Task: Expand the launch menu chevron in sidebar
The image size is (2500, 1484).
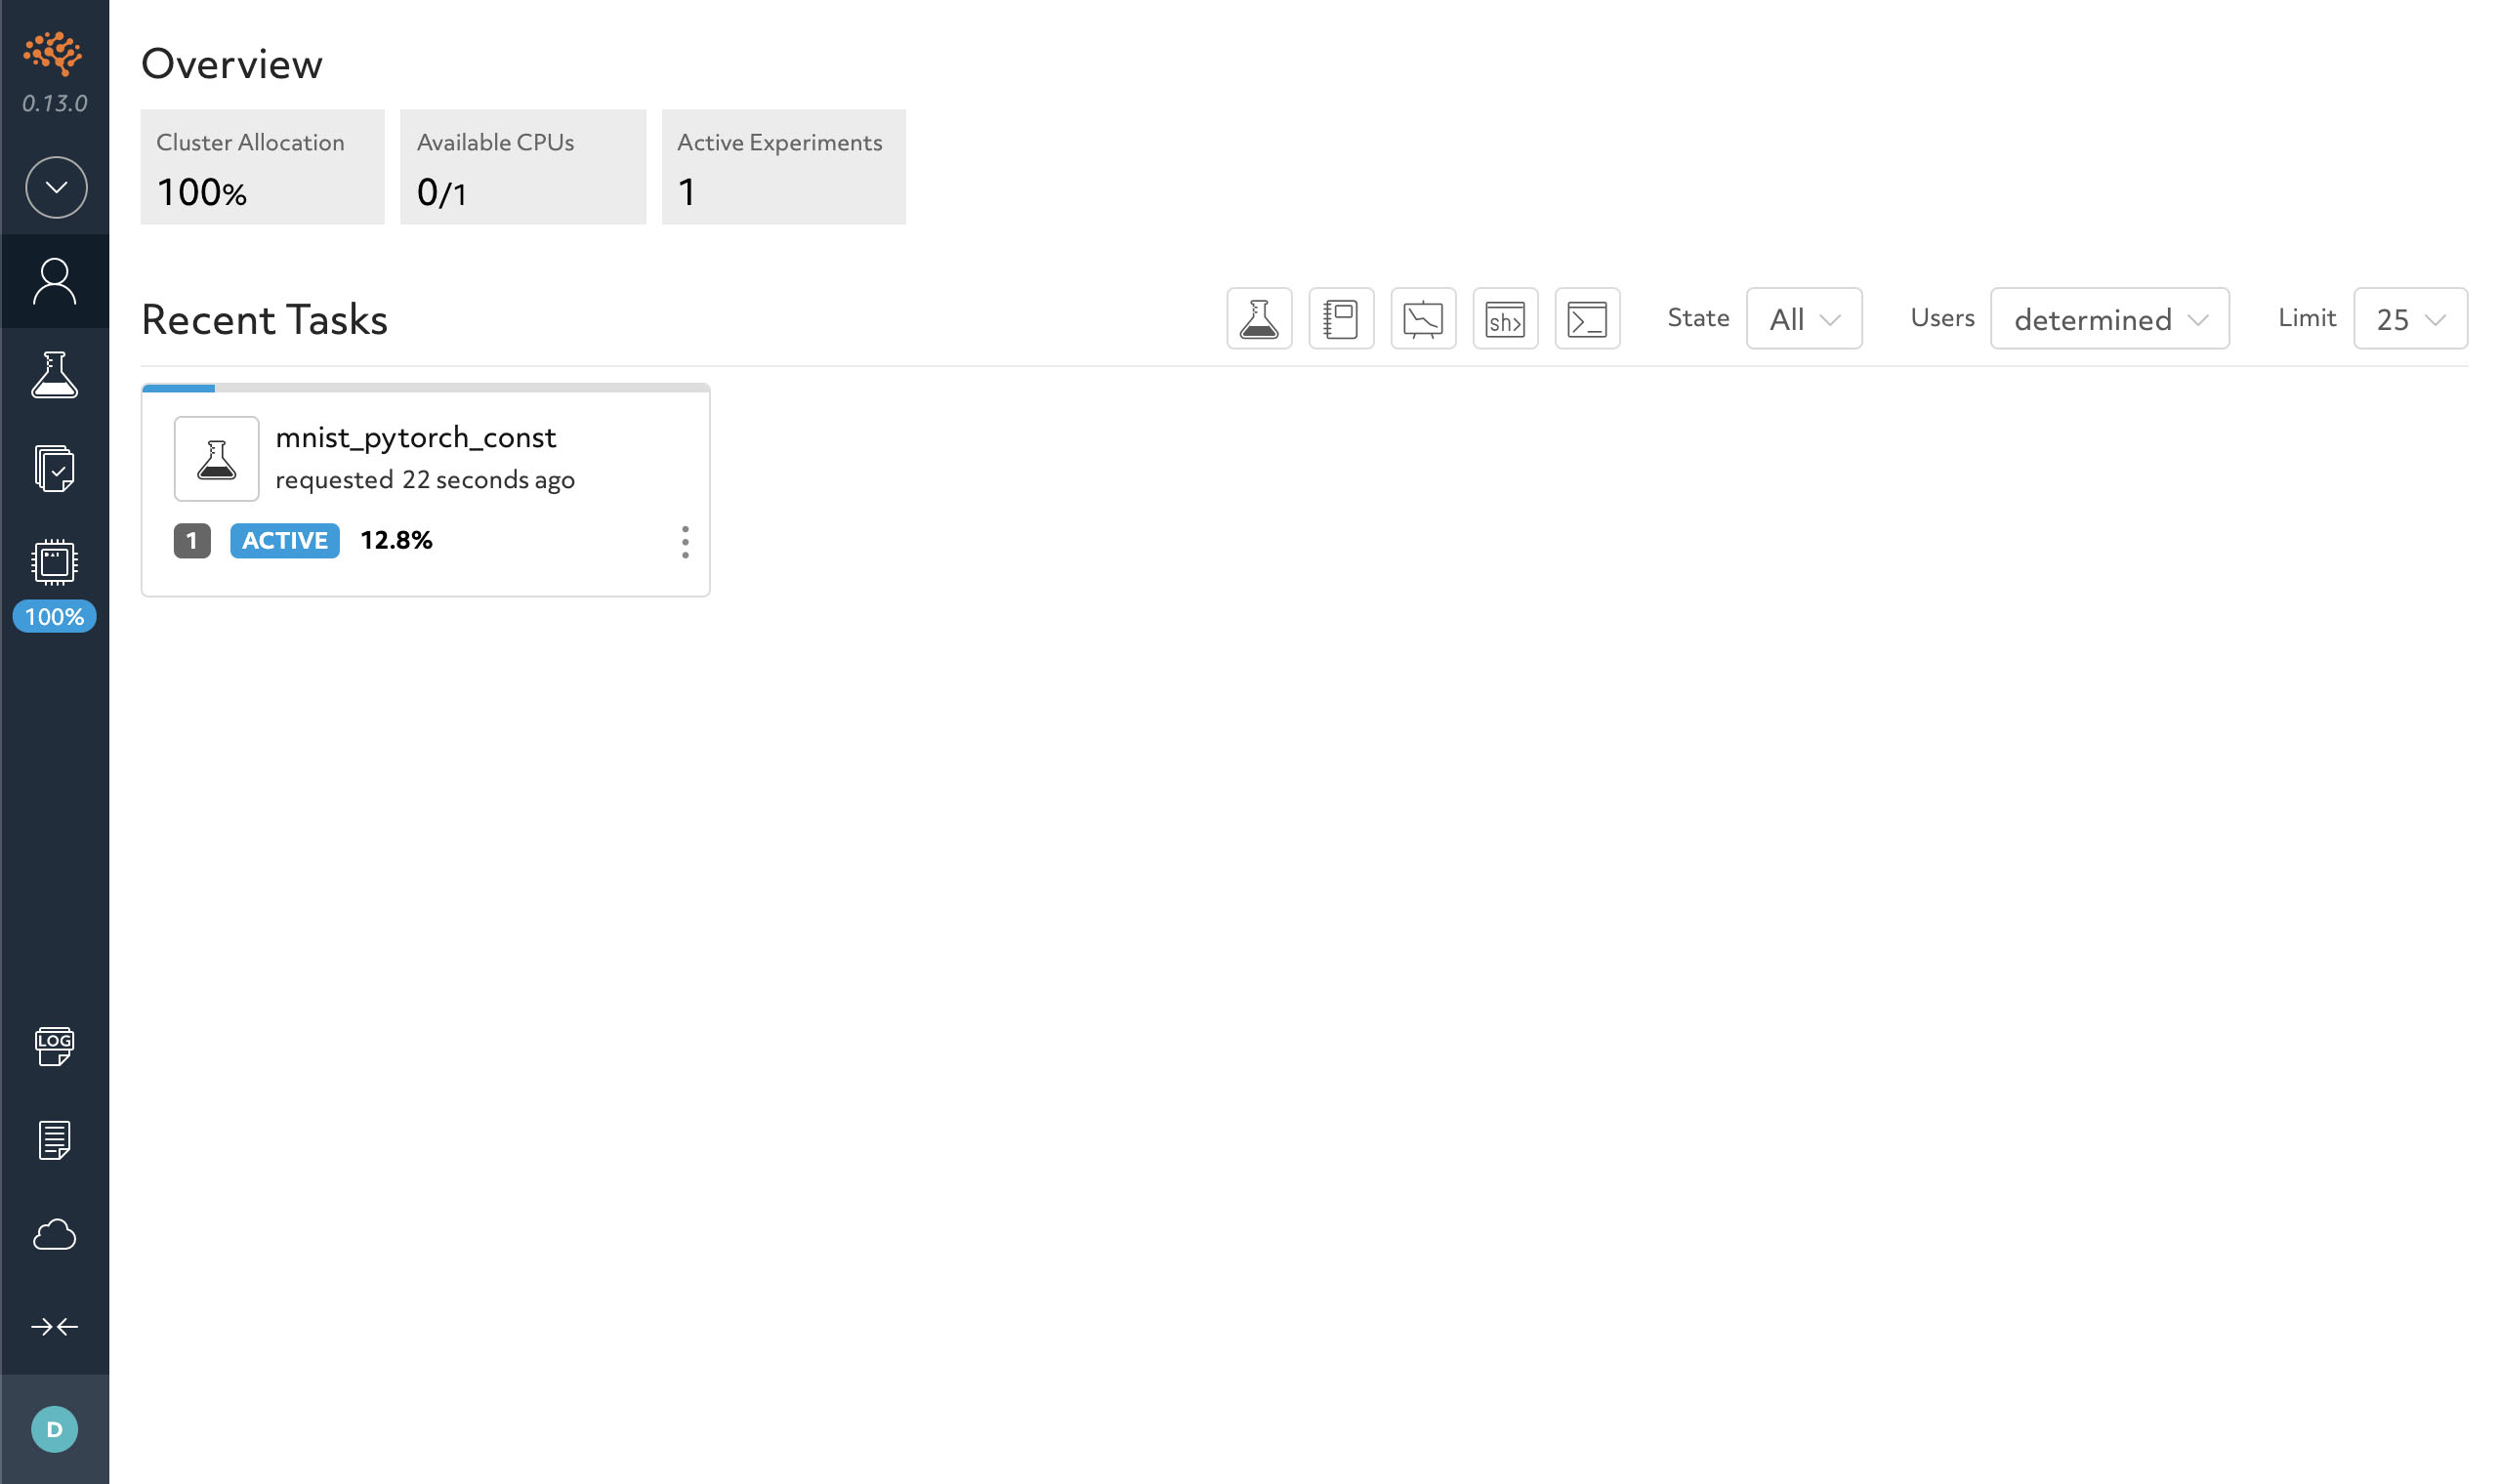Action: pyautogui.click(x=56, y=187)
